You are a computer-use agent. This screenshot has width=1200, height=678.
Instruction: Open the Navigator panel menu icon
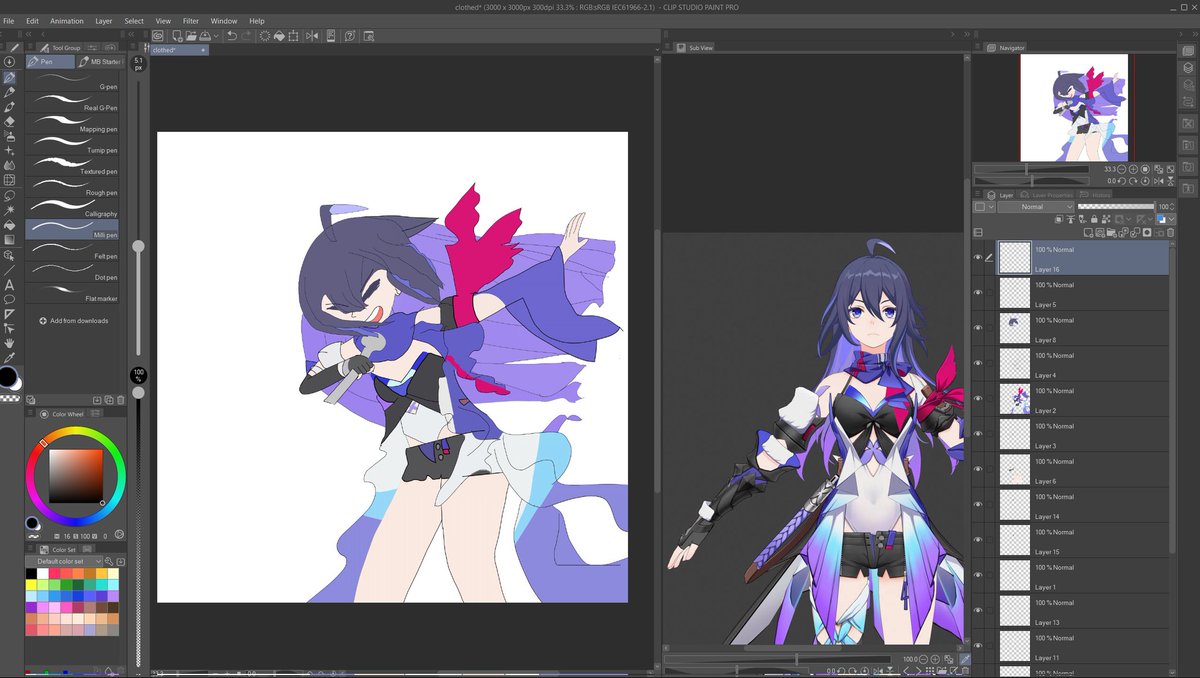(x=978, y=47)
